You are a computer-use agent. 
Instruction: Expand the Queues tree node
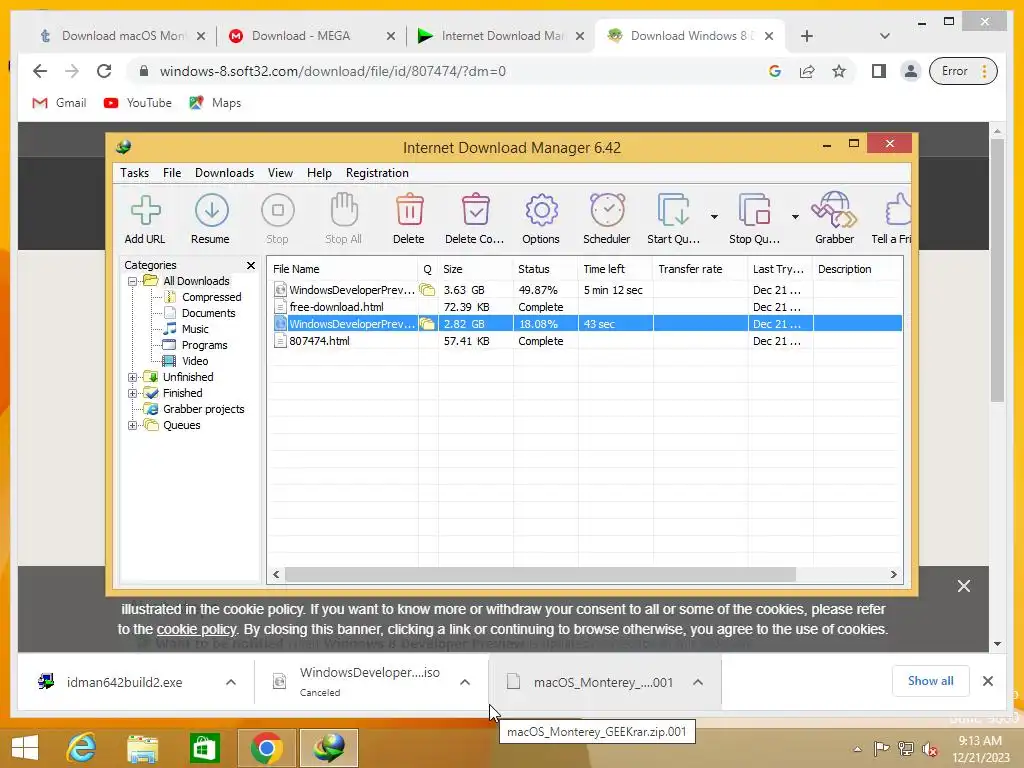pyautogui.click(x=133, y=426)
